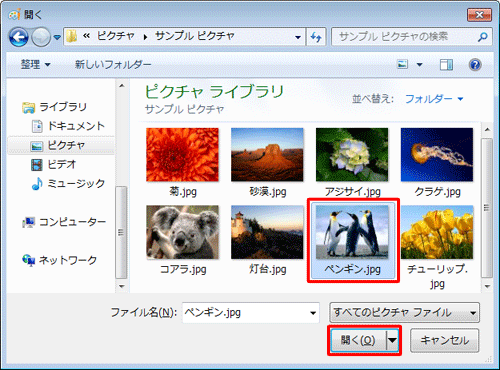Open the 並べ替え フォルダー dropdown

(434, 99)
